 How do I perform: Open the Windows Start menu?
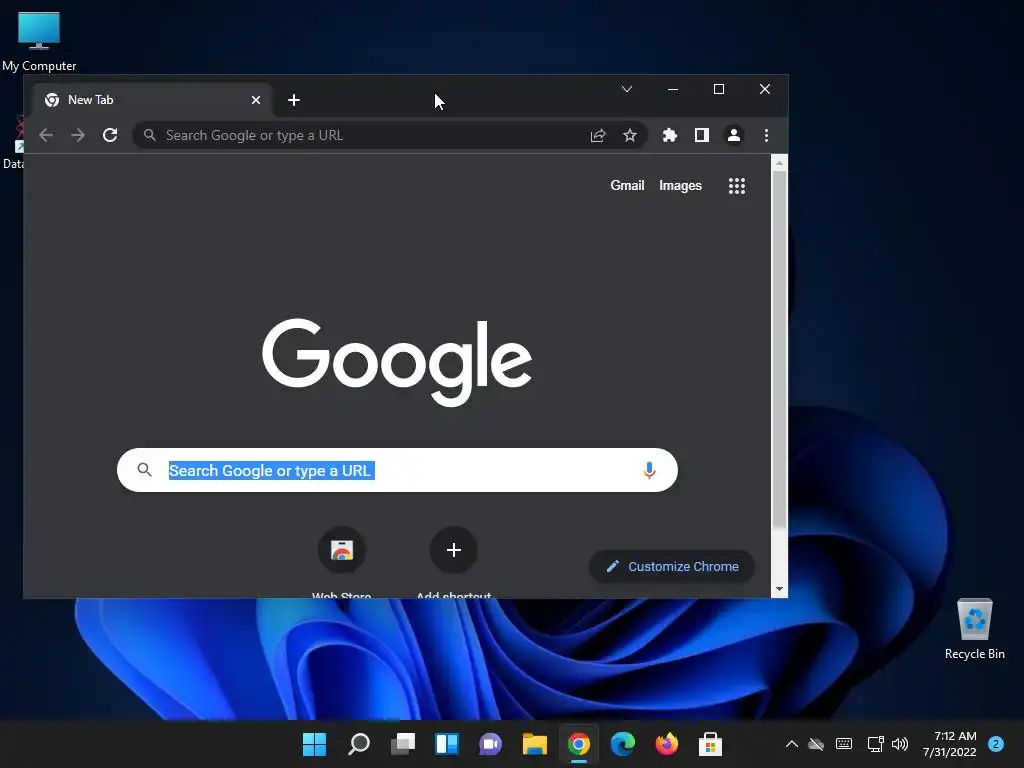point(314,744)
